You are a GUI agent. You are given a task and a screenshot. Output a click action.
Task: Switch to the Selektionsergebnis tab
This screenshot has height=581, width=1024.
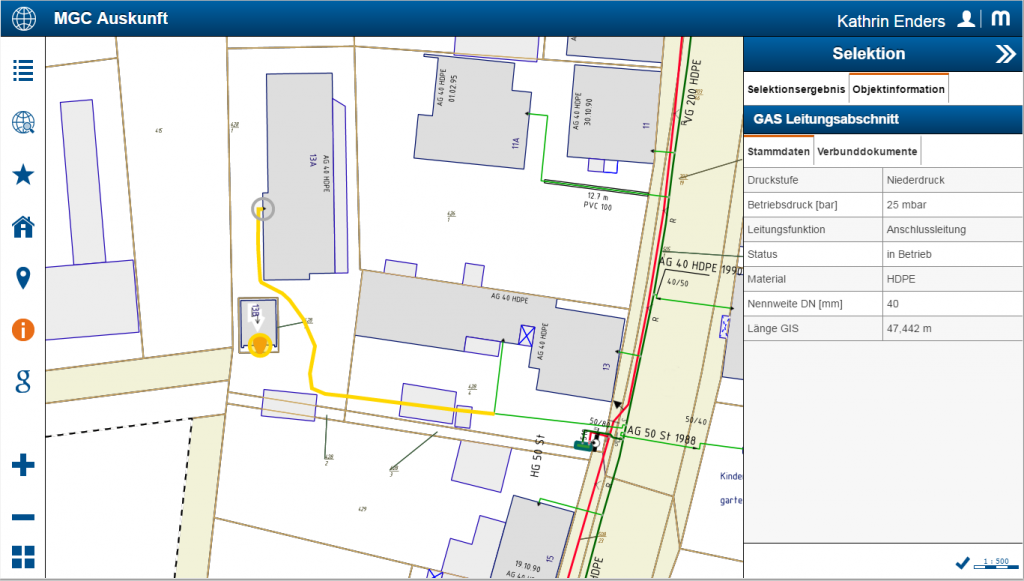(x=796, y=89)
